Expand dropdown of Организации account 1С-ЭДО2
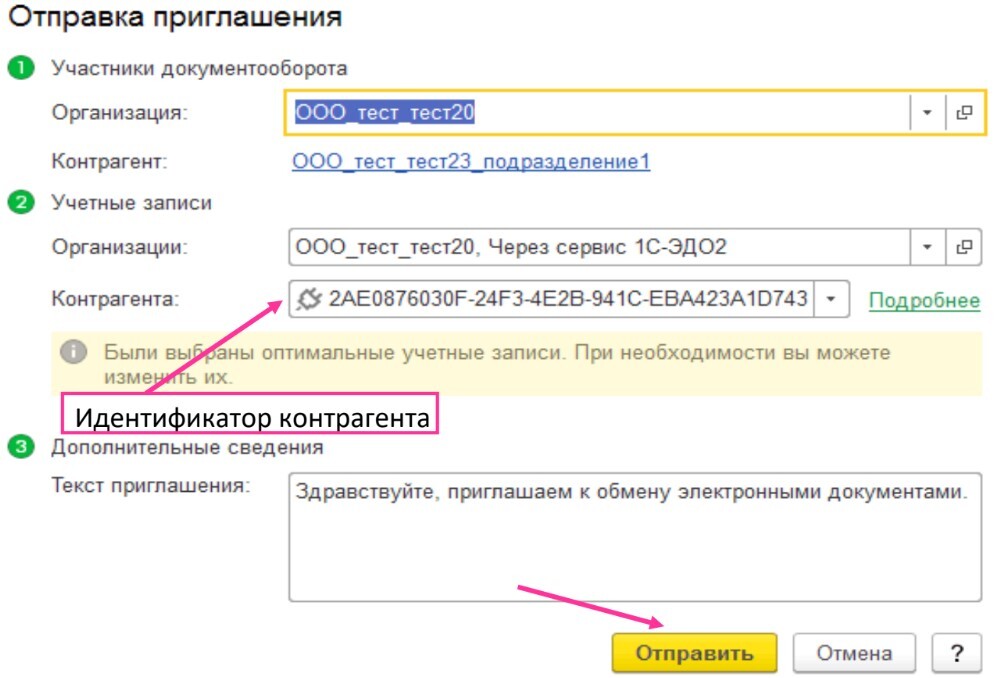Viewport: 995px width, 678px height. point(927,246)
